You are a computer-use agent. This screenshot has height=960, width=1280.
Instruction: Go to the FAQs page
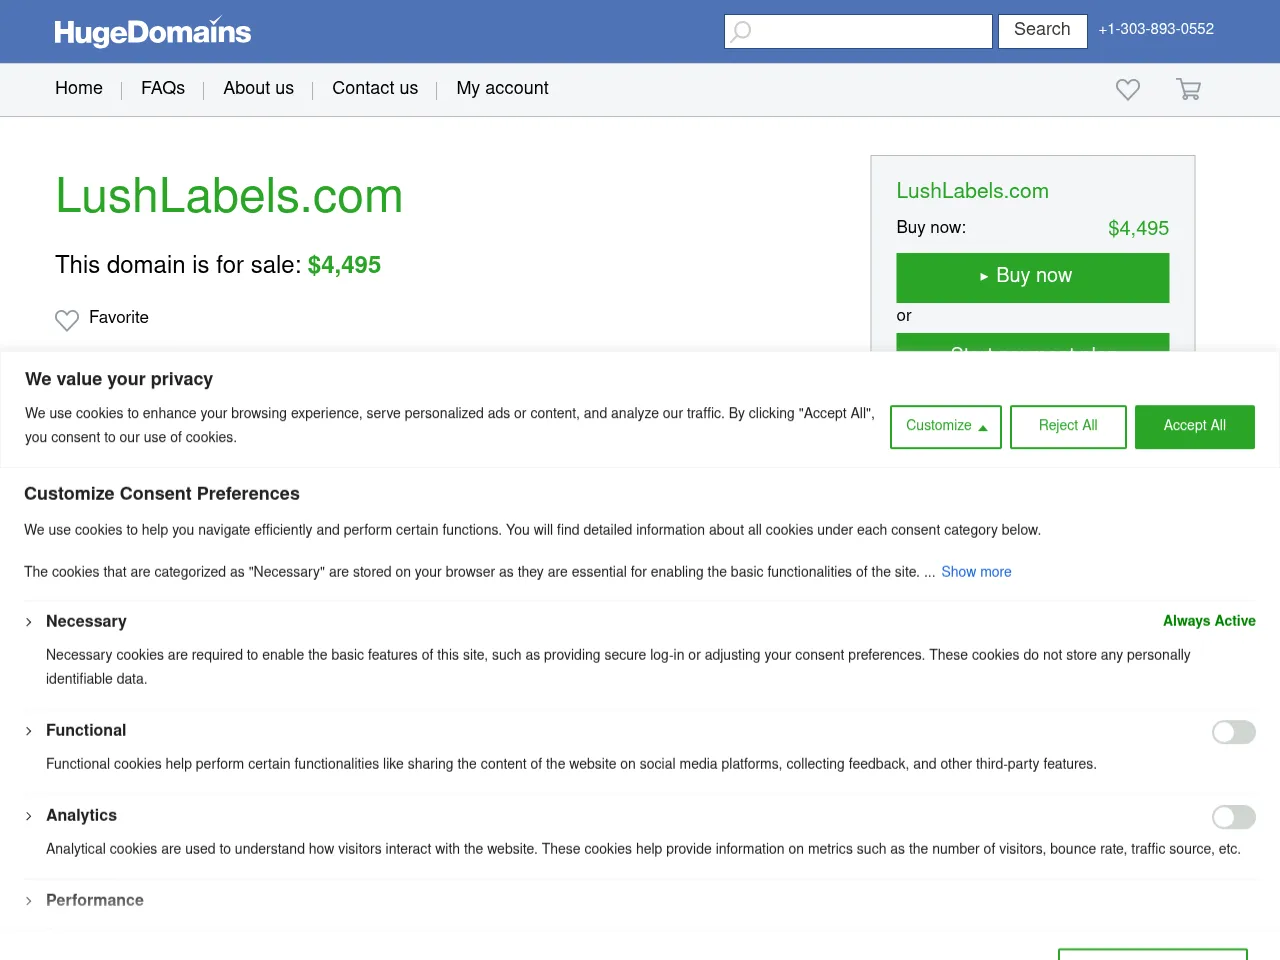click(x=162, y=88)
